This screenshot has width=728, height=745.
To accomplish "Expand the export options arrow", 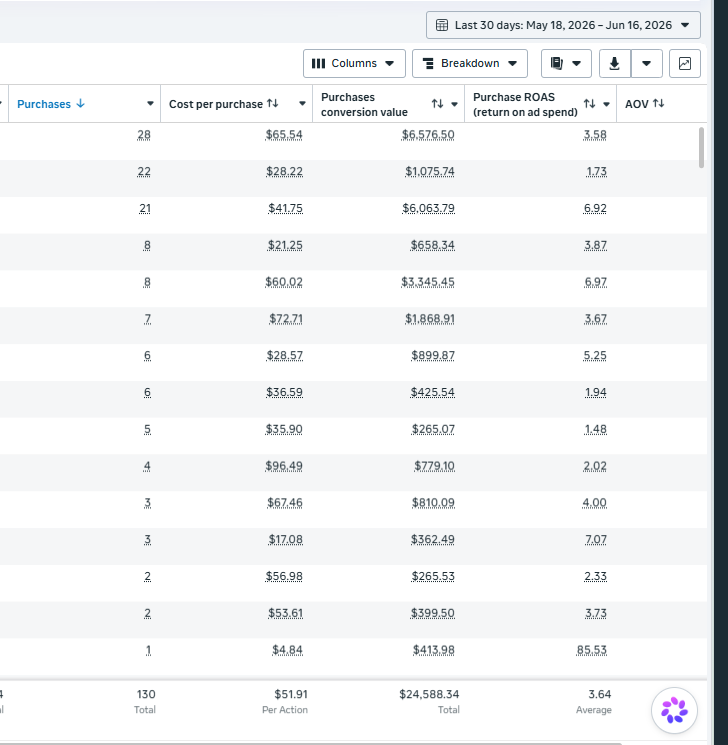I will point(646,63).
